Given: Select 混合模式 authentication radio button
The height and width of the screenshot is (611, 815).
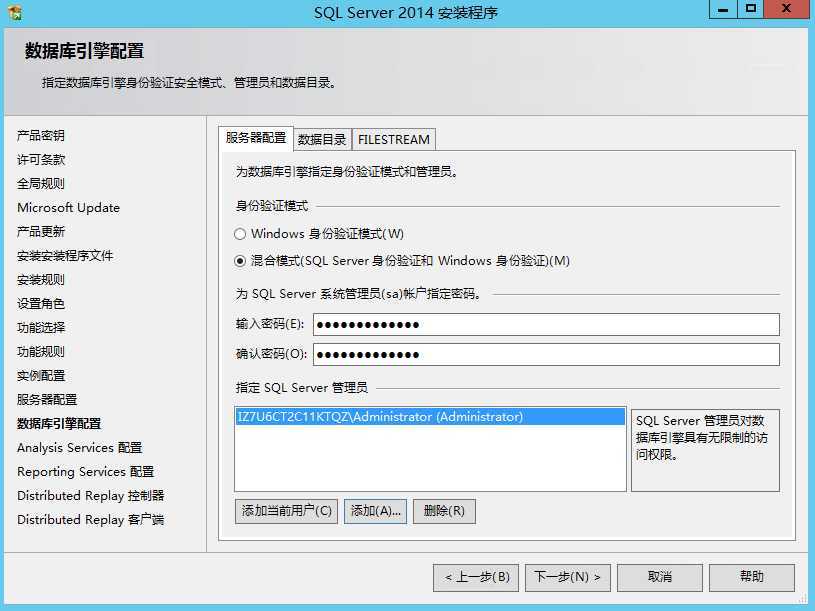Looking at the screenshot, I should pyautogui.click(x=240, y=261).
